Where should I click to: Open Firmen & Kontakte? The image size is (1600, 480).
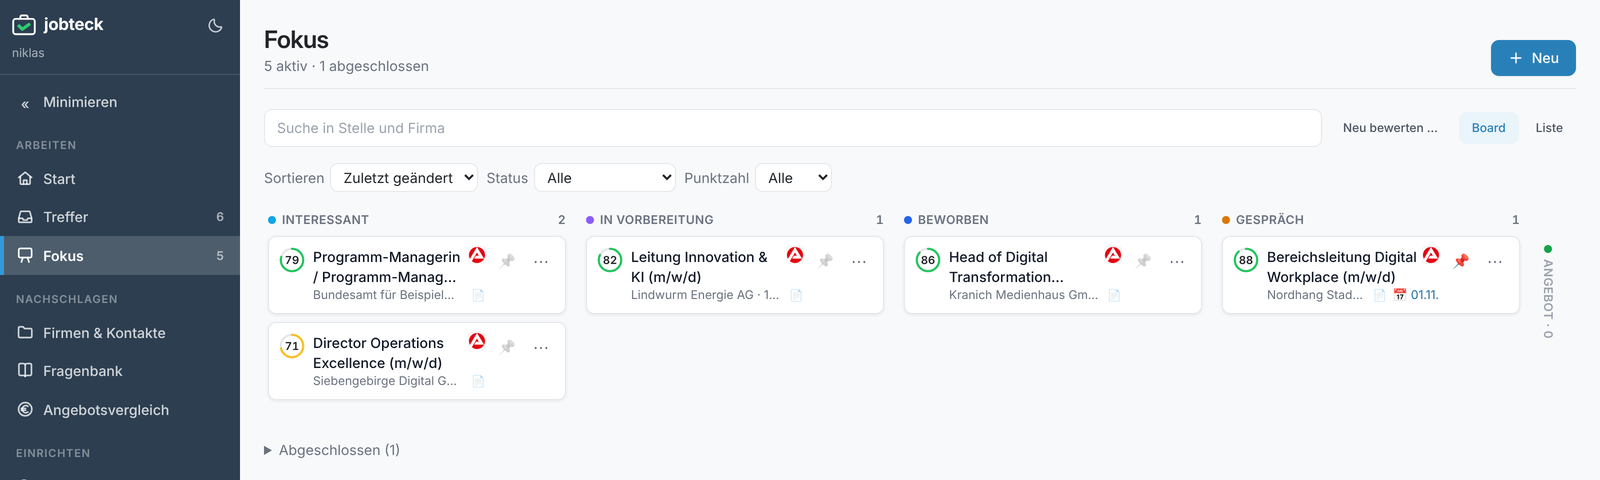pos(120,333)
